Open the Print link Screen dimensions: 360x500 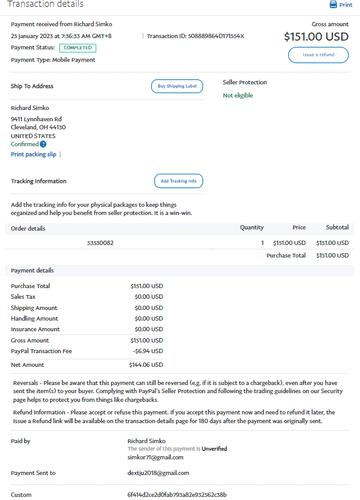coord(346,5)
